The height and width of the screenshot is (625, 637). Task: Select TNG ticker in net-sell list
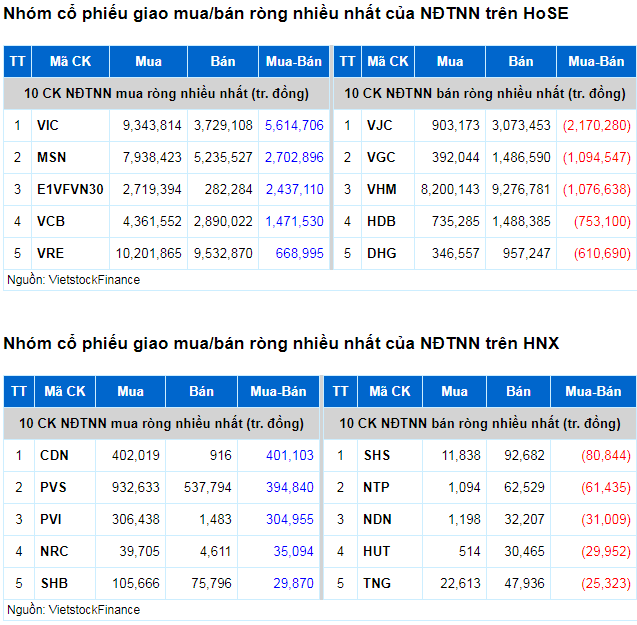click(x=377, y=584)
